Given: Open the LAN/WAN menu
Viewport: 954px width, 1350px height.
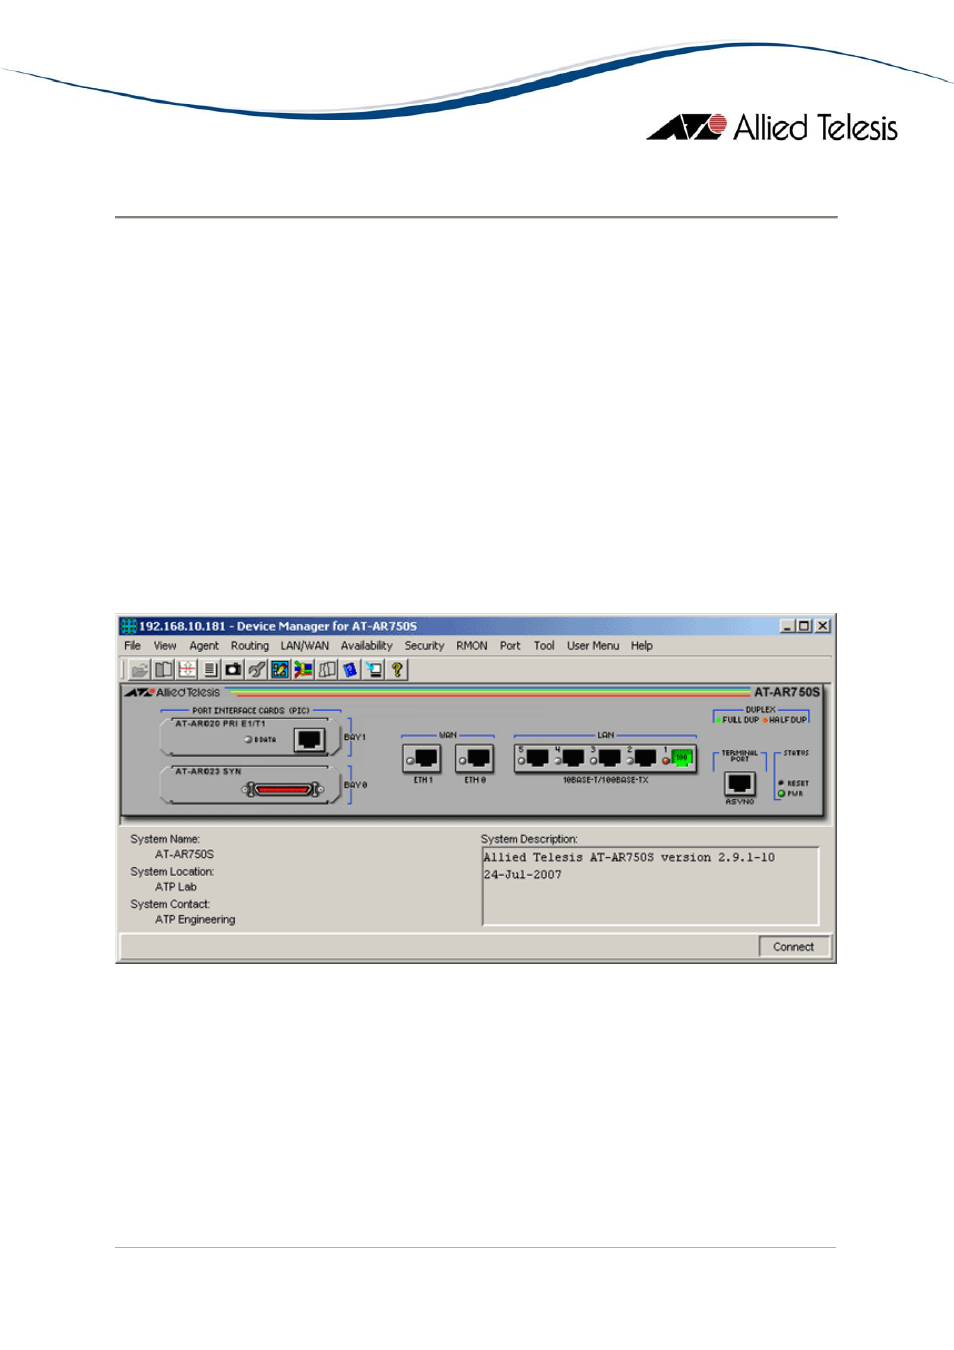Looking at the screenshot, I should click(305, 646).
